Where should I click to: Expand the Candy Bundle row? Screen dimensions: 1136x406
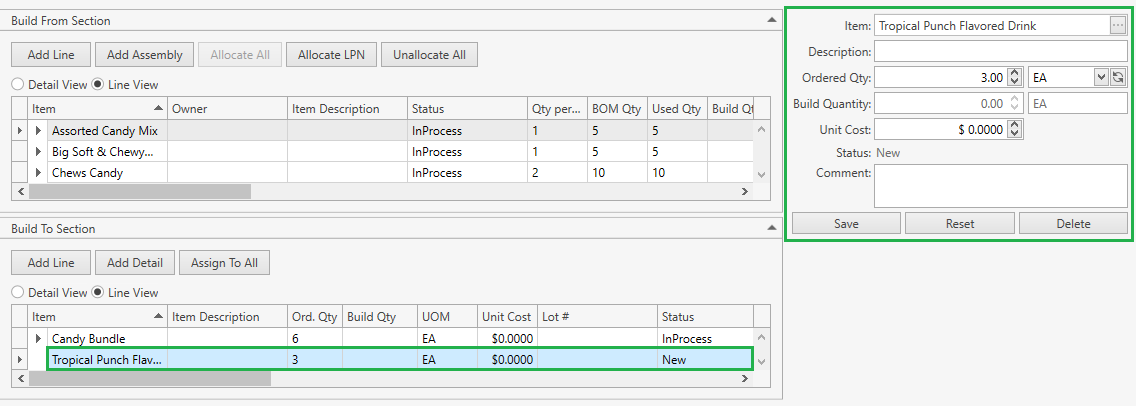point(39,339)
